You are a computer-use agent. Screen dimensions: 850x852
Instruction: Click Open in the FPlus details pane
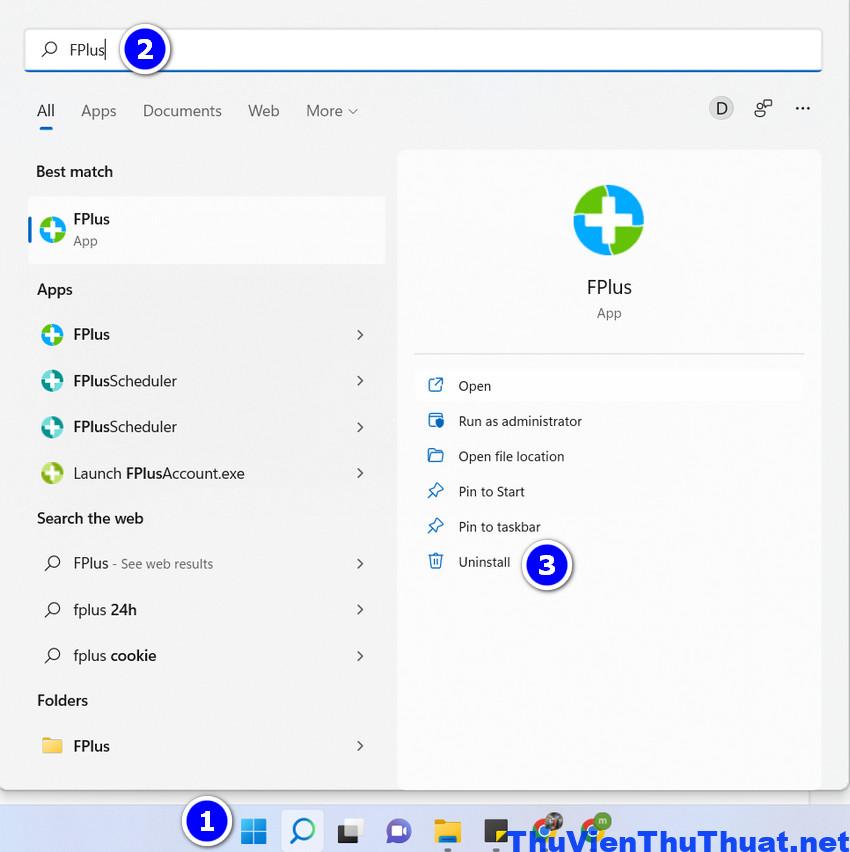pos(609,386)
